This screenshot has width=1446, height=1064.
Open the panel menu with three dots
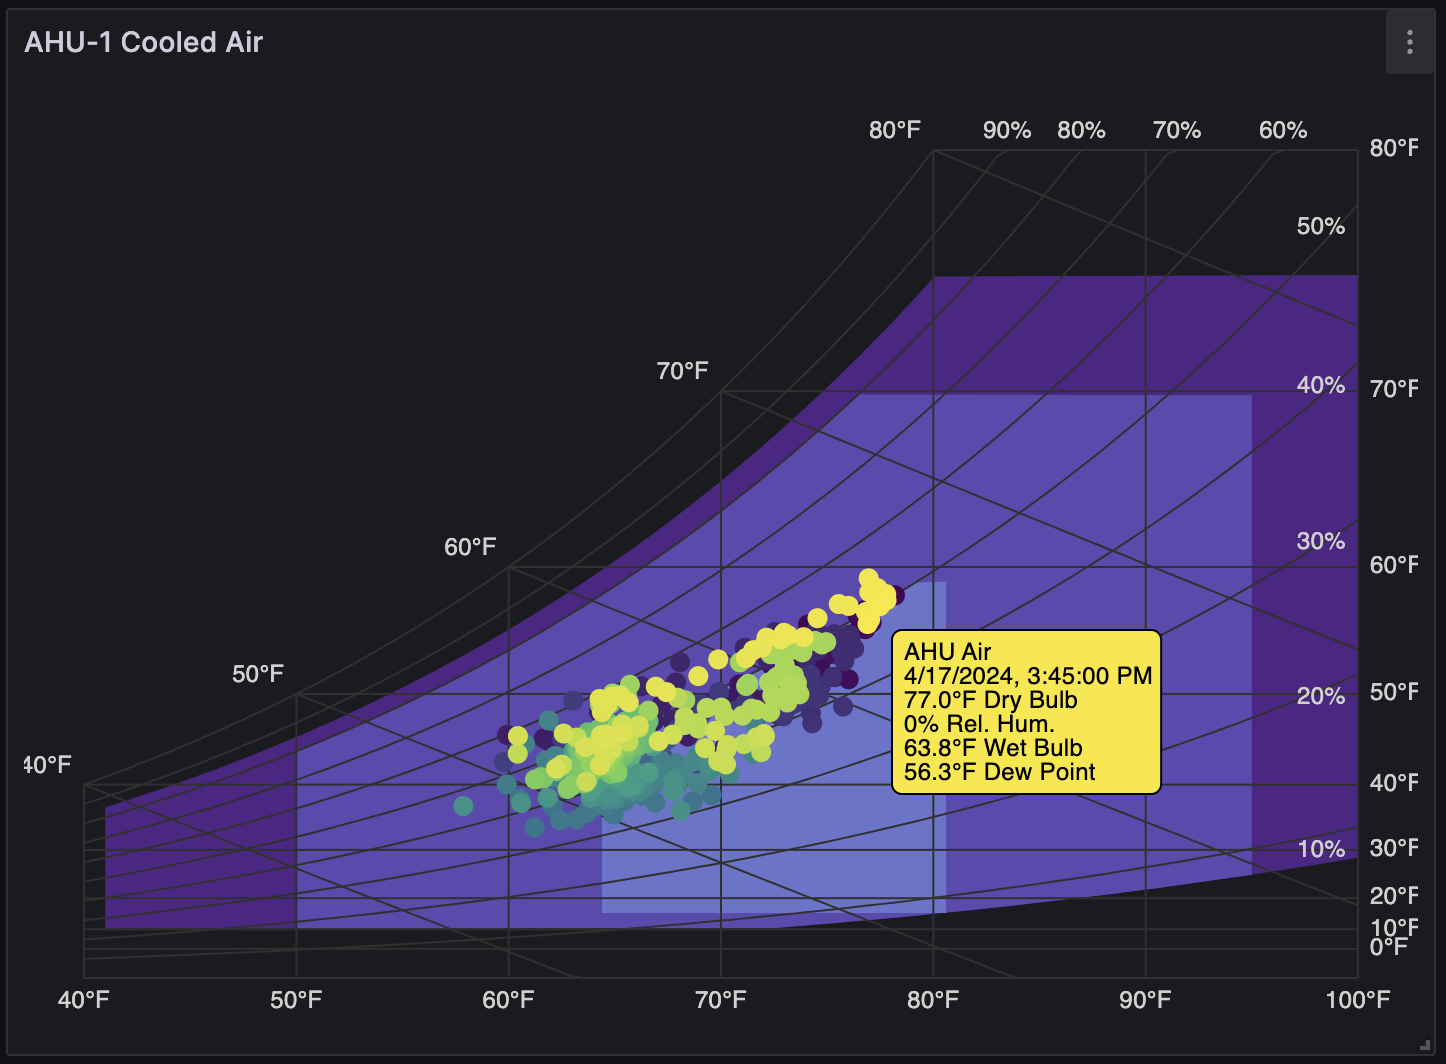point(1409,42)
